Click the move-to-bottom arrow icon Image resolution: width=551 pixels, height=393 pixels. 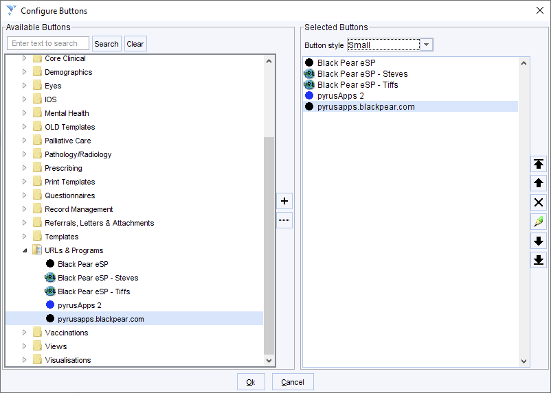point(538,260)
